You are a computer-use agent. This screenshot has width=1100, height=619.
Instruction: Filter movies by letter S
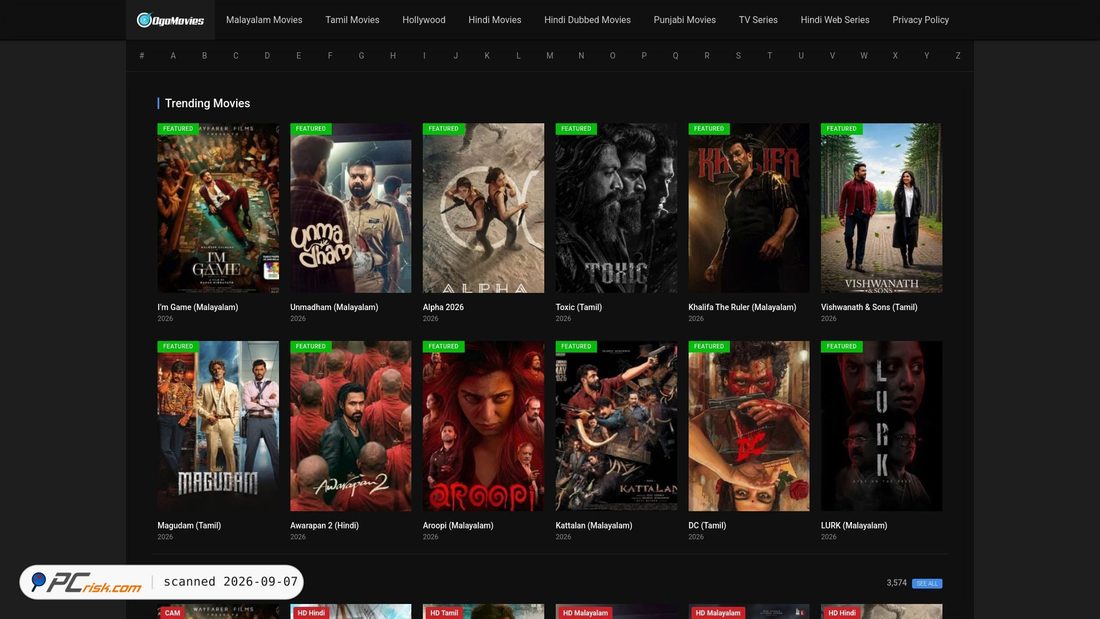(x=738, y=55)
